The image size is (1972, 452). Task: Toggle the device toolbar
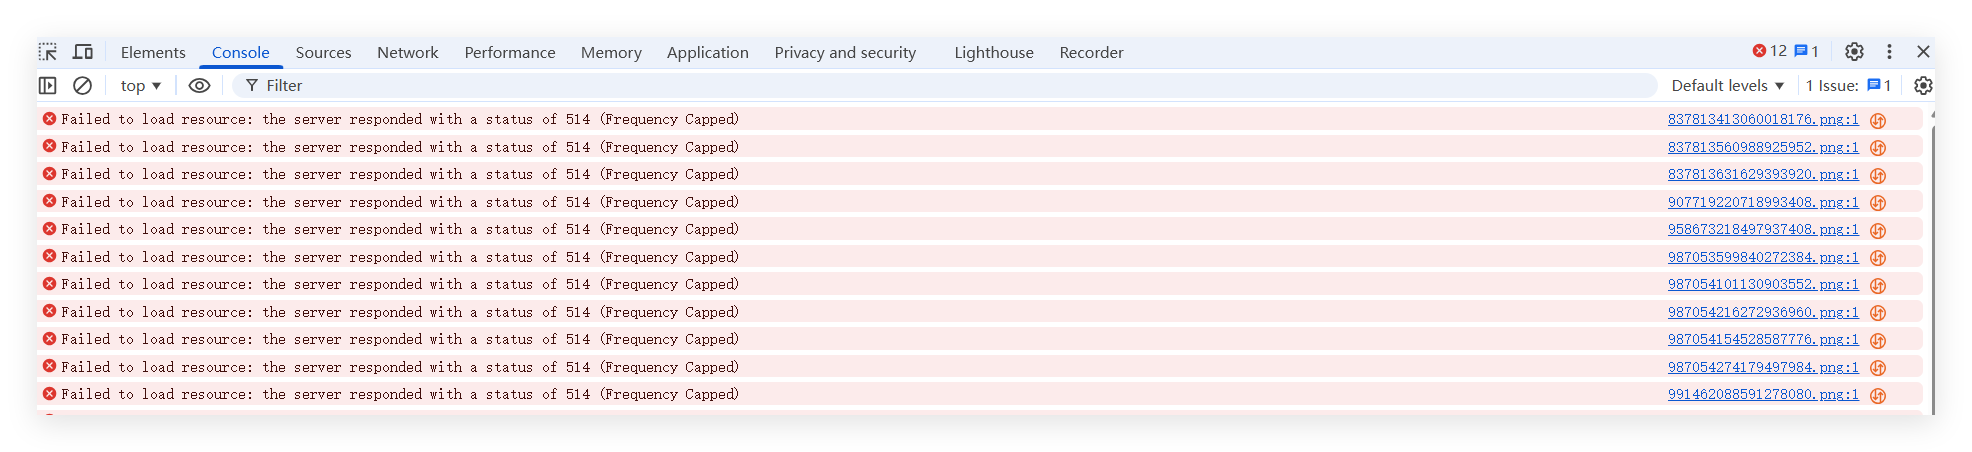(x=83, y=52)
